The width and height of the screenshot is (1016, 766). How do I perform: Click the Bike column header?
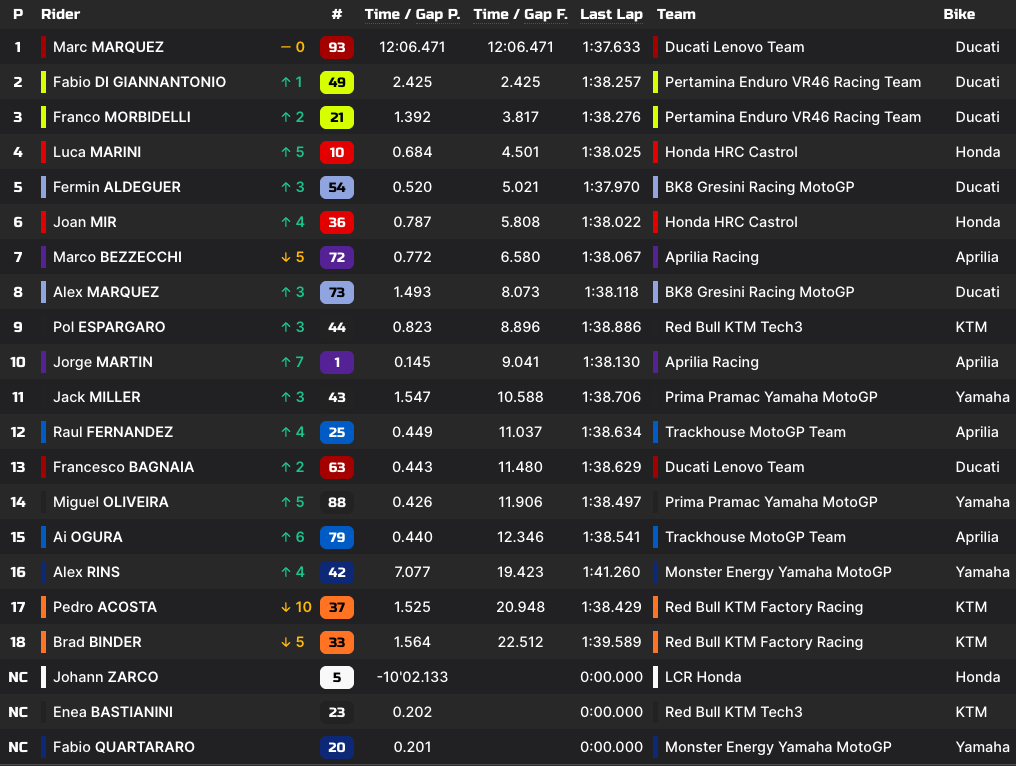point(959,14)
